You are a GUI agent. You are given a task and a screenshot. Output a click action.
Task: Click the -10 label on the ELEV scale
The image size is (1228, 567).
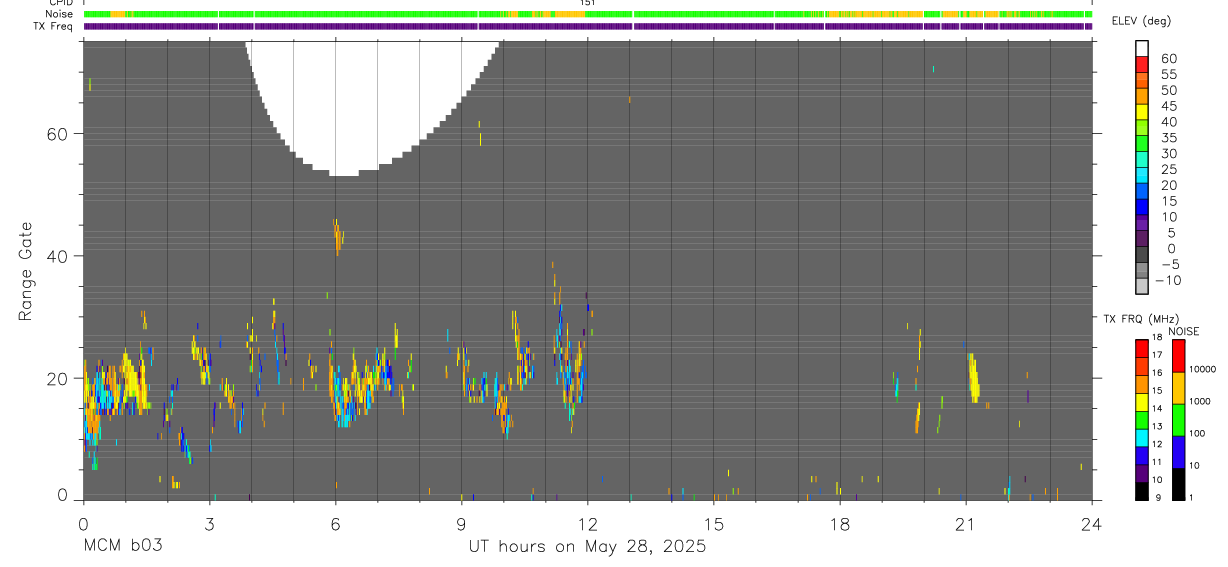pyautogui.click(x=1168, y=280)
